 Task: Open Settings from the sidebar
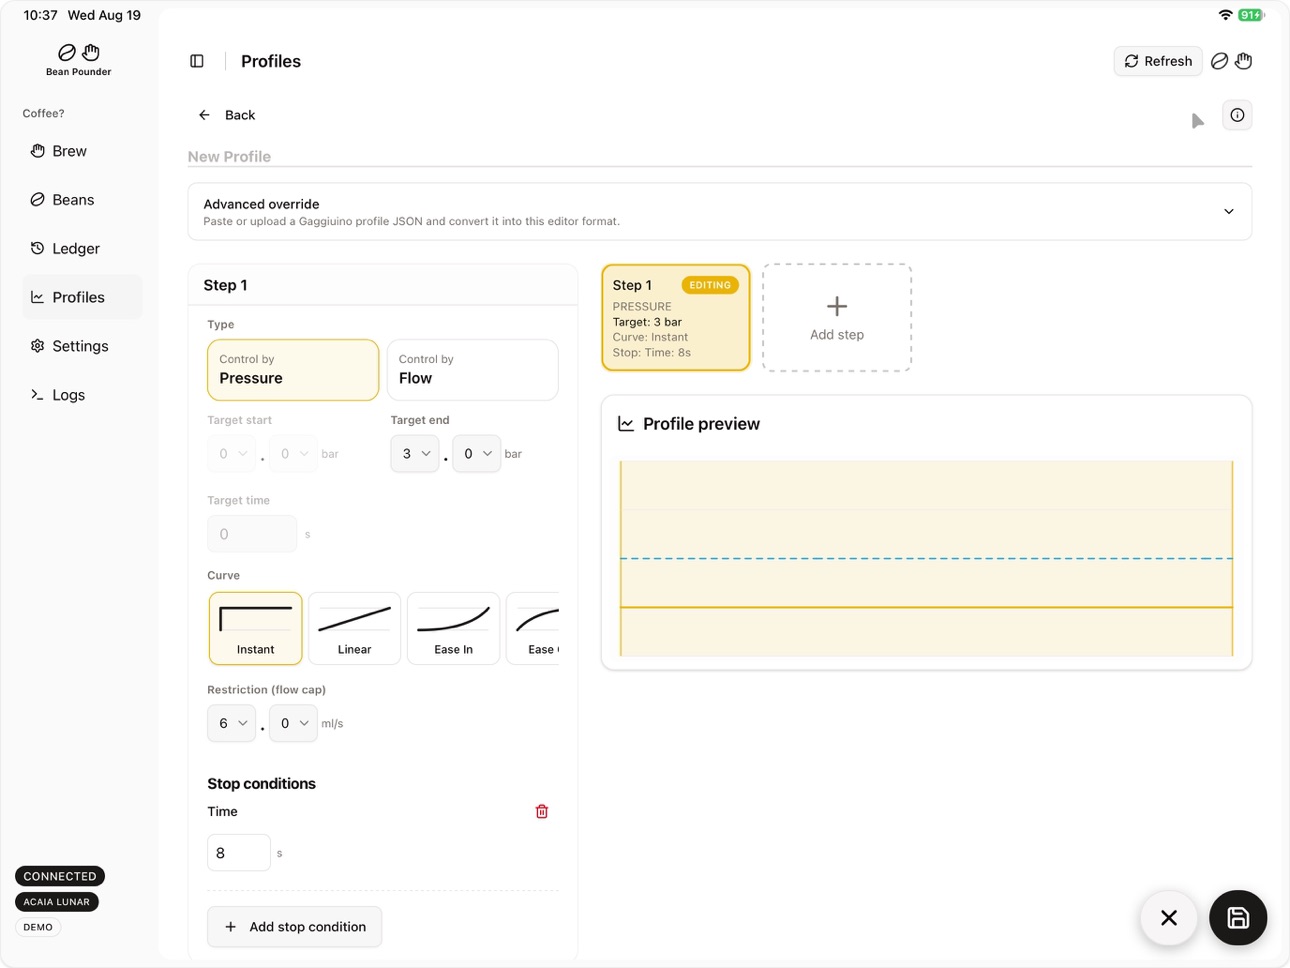(82, 346)
